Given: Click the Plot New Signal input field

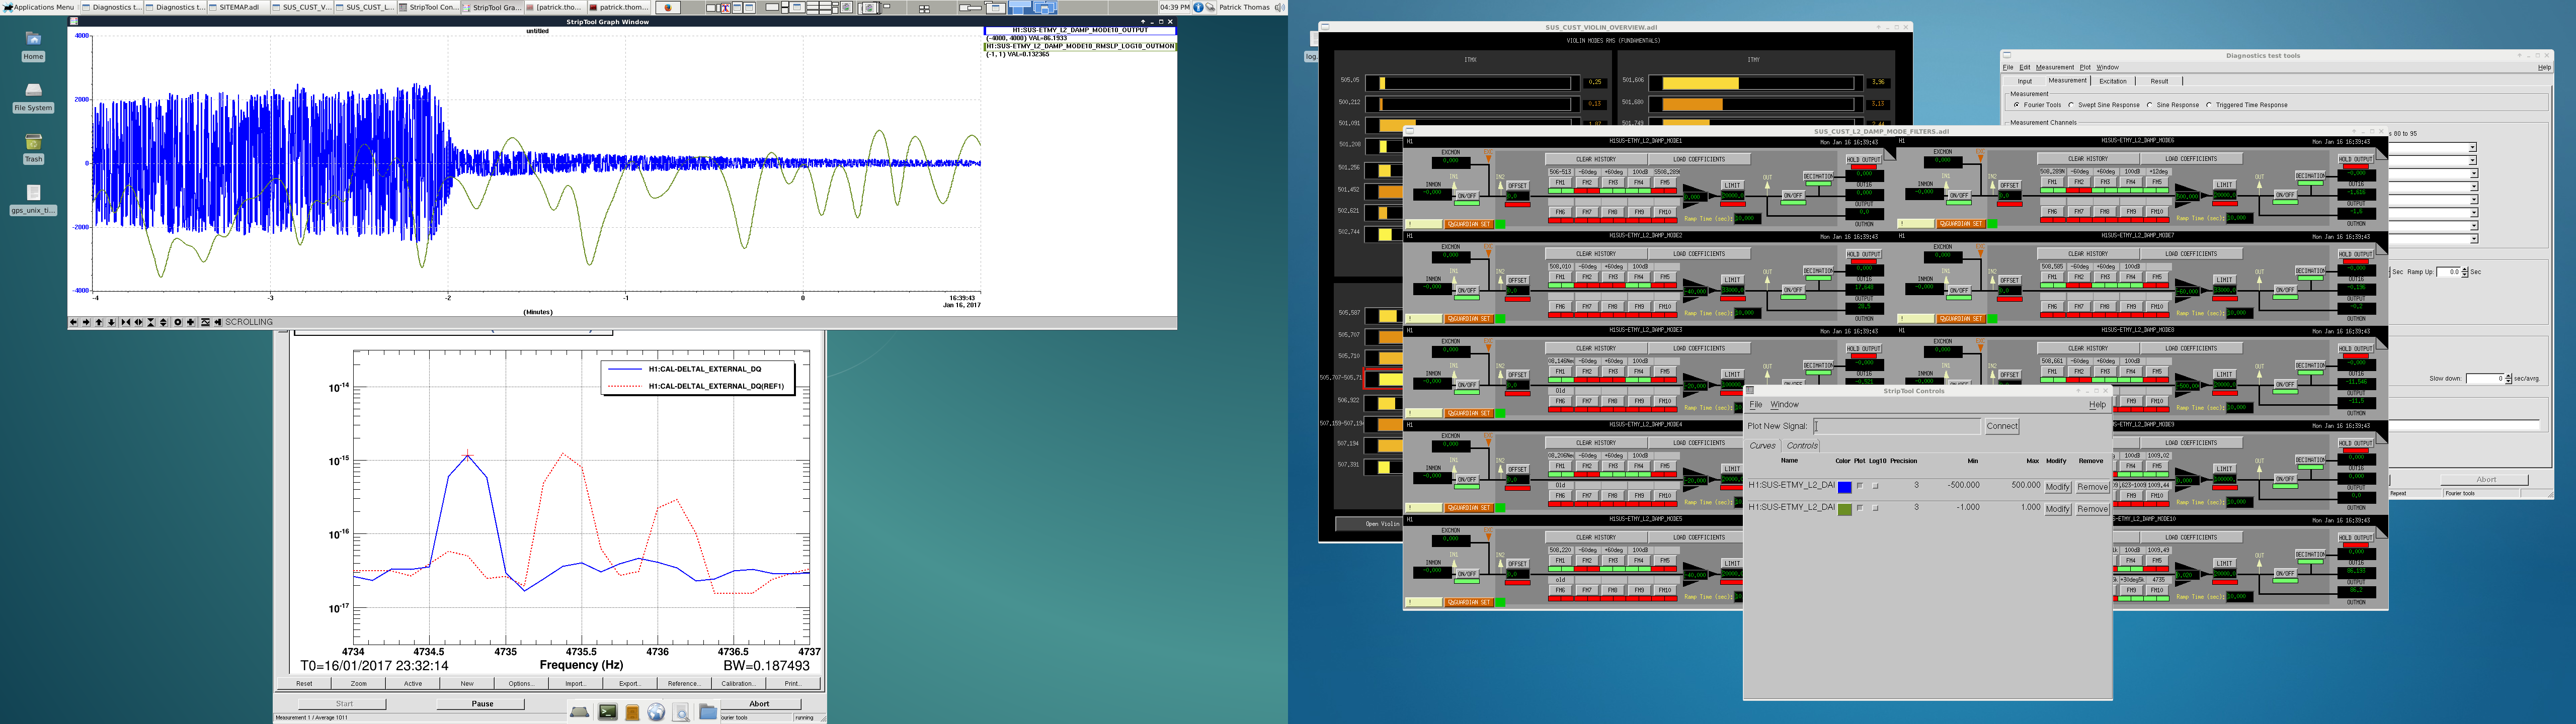Looking at the screenshot, I should click(1897, 426).
